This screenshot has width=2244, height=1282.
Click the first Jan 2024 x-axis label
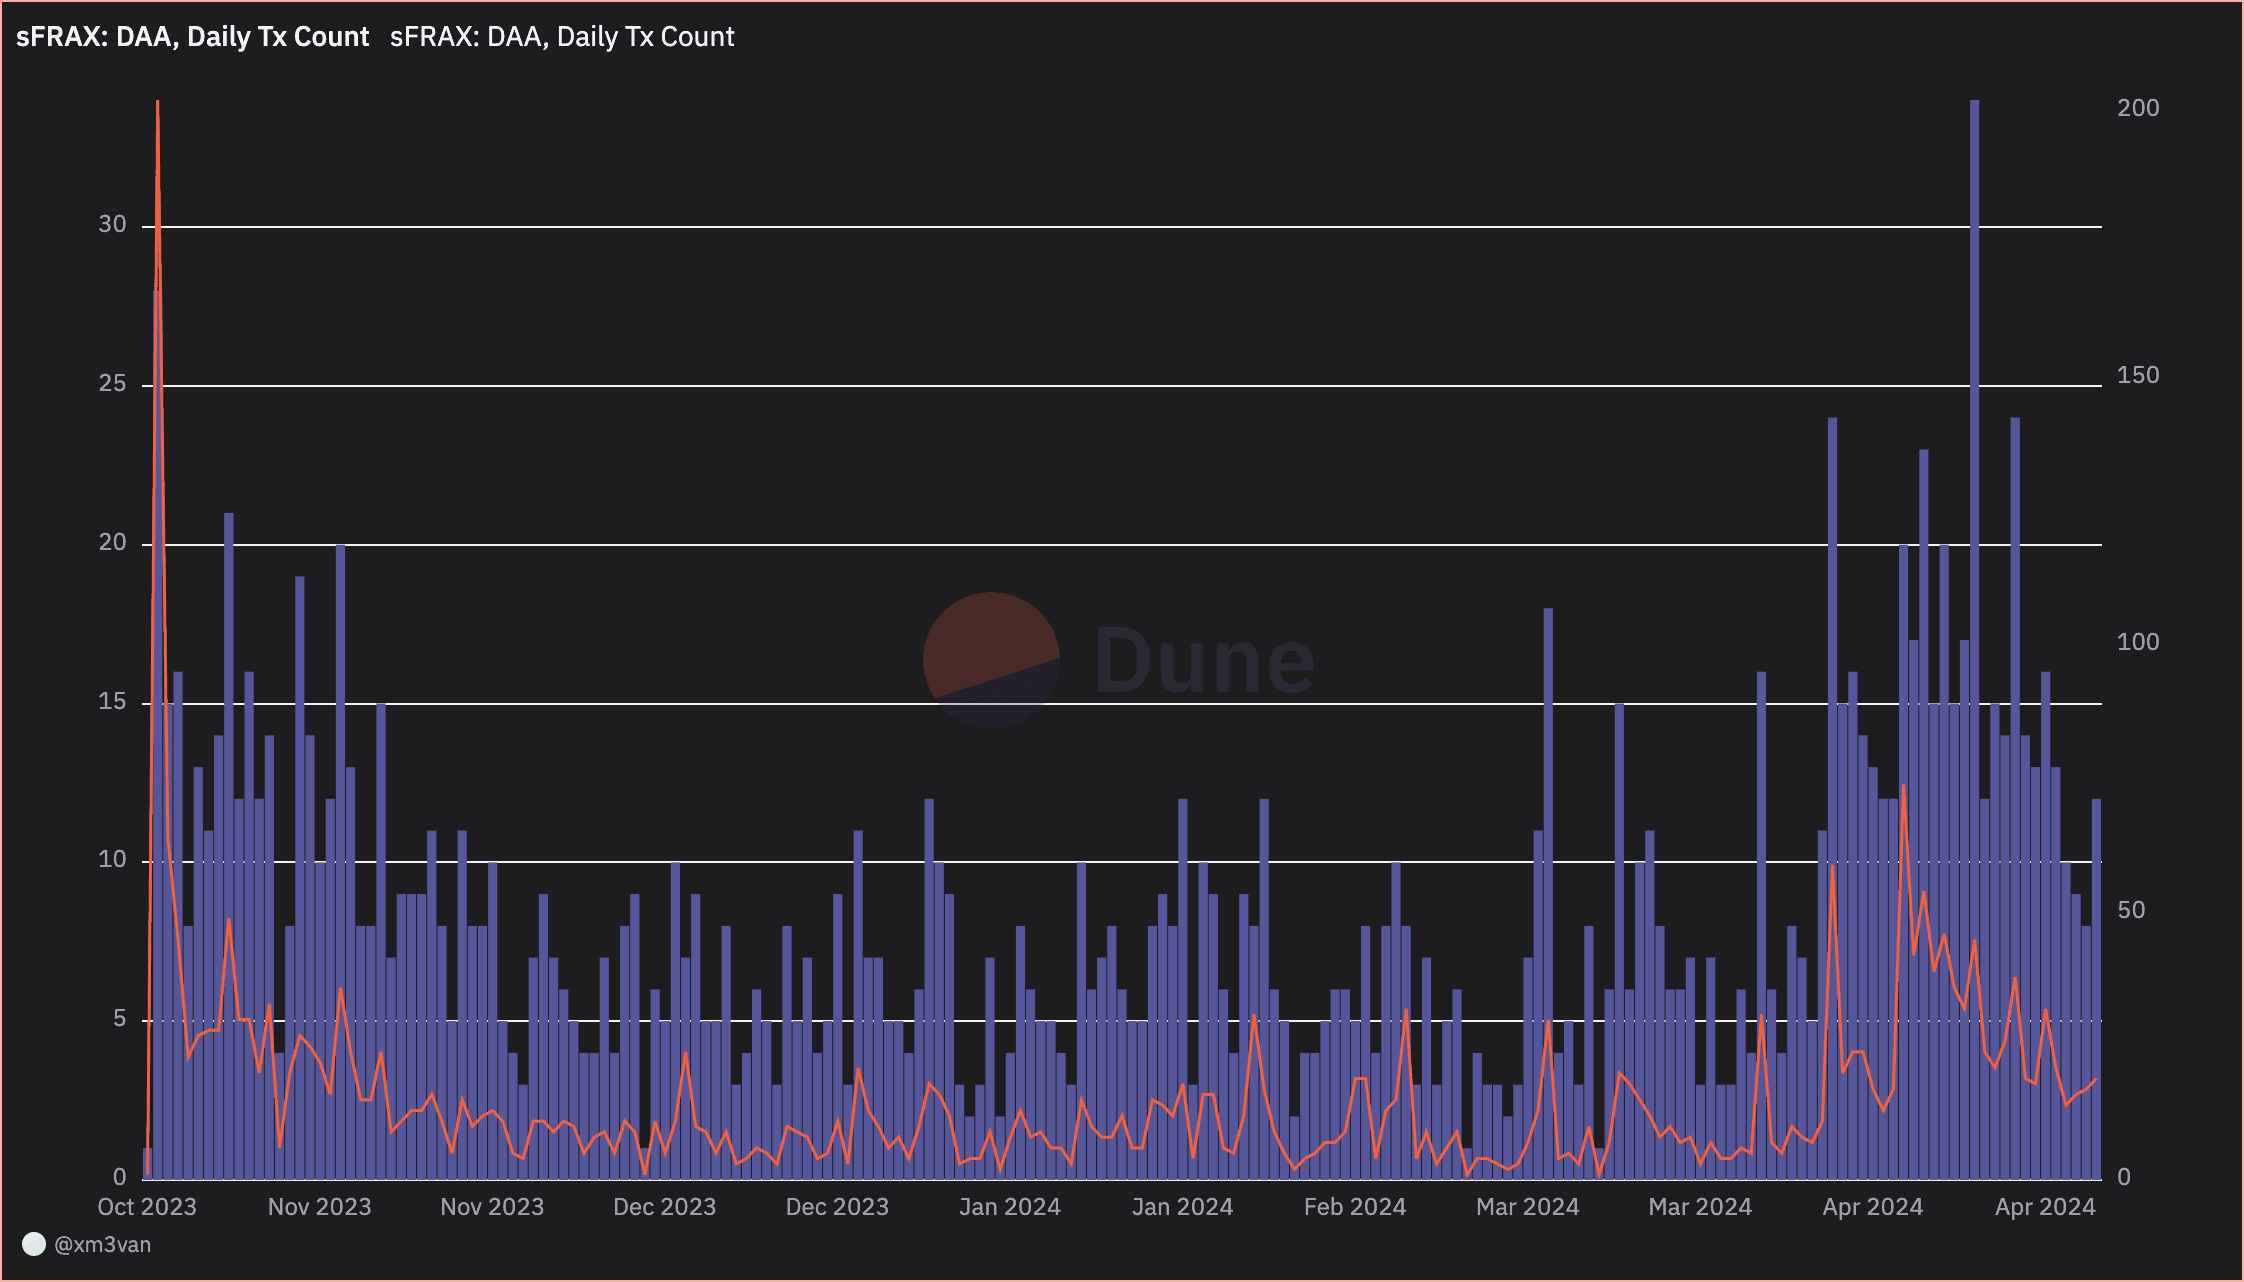pos(1009,1207)
